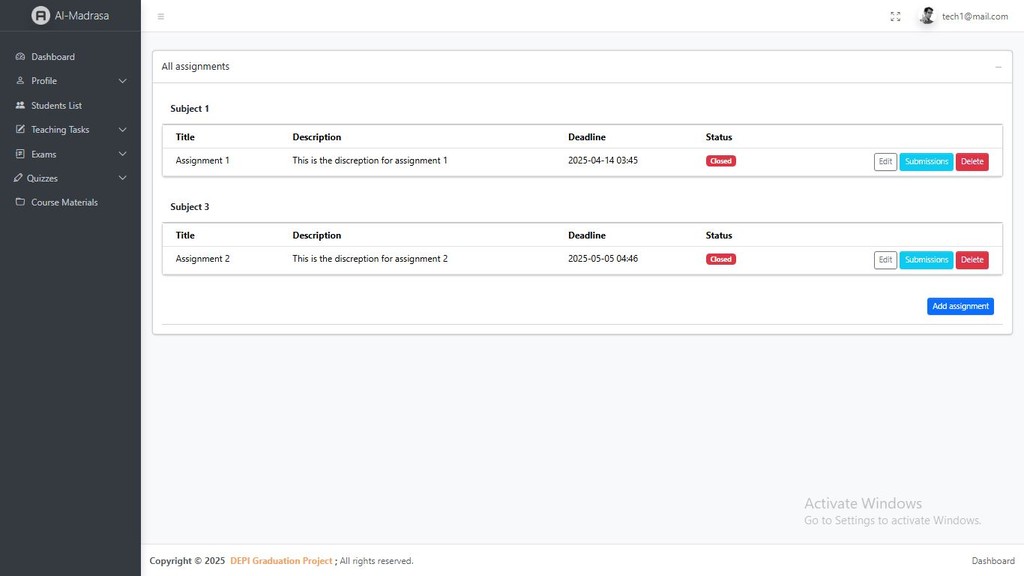Delete Assignment 1
This screenshot has width=1024, height=576.
click(x=971, y=161)
